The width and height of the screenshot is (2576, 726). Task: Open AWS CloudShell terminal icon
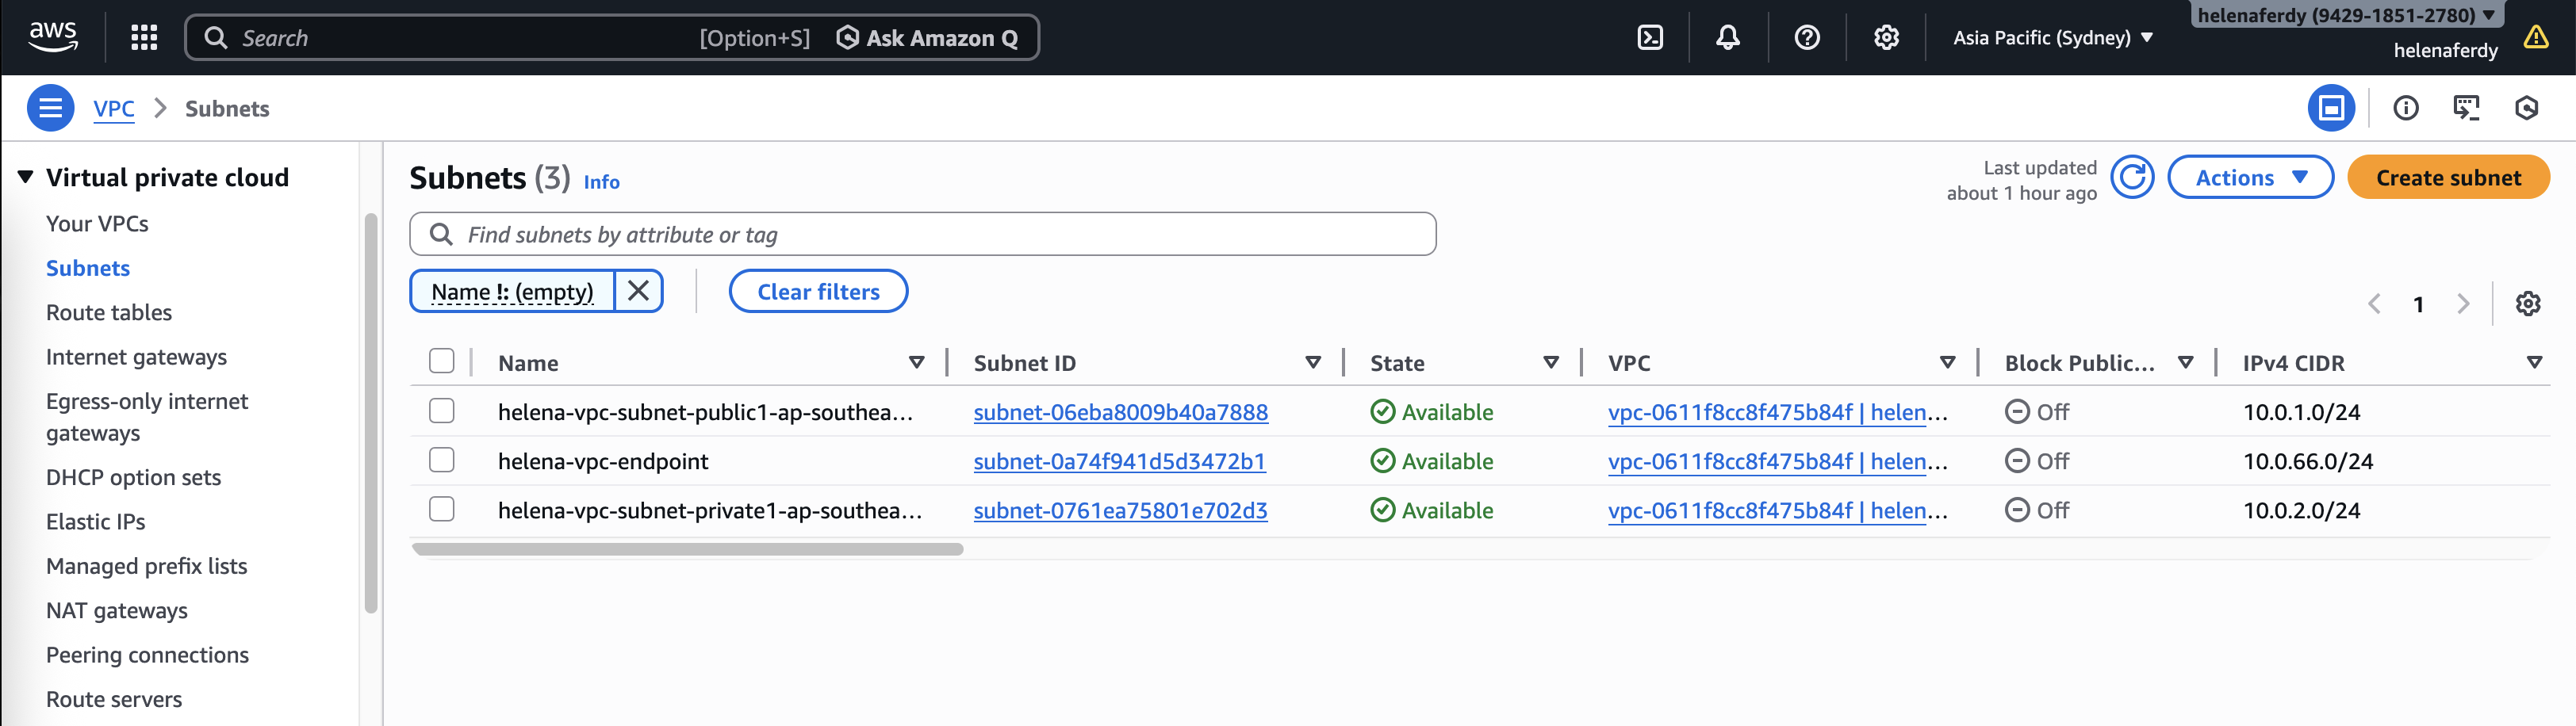1650,38
